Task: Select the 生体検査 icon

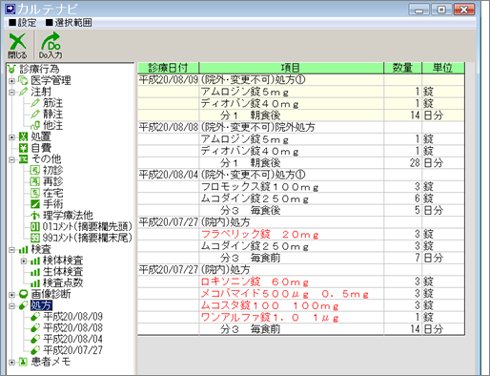Action: (35, 272)
